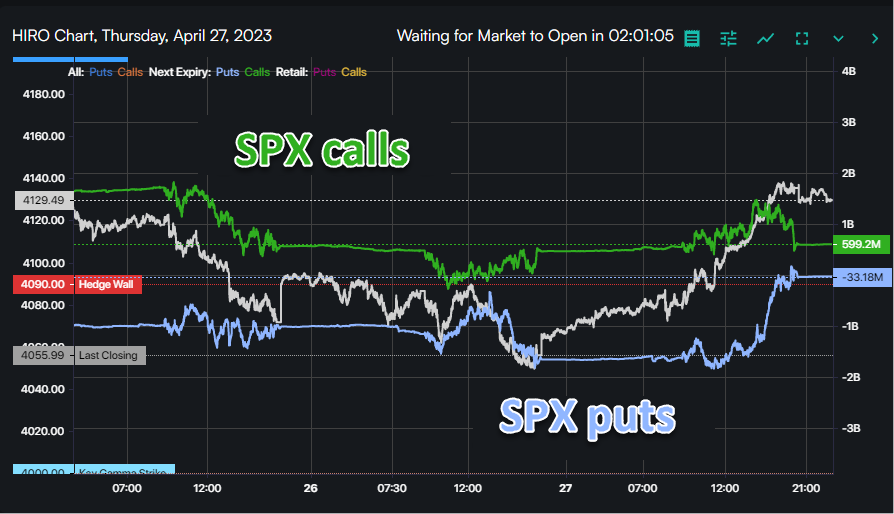
Task: Enable the Retail Calls series
Action: click(x=354, y=73)
